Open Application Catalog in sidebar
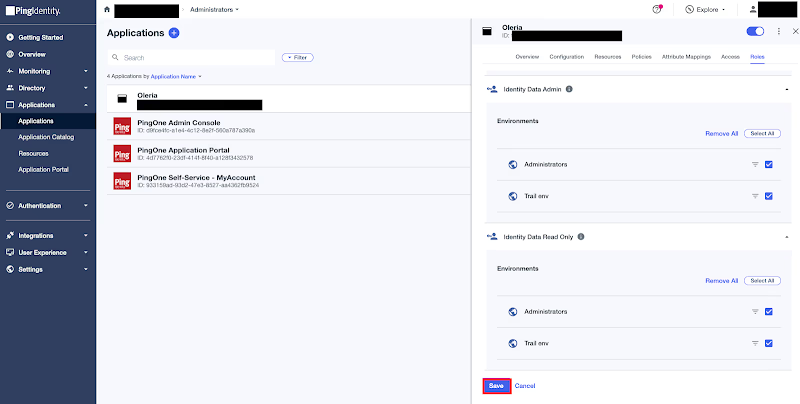The image size is (800, 404). (46, 137)
